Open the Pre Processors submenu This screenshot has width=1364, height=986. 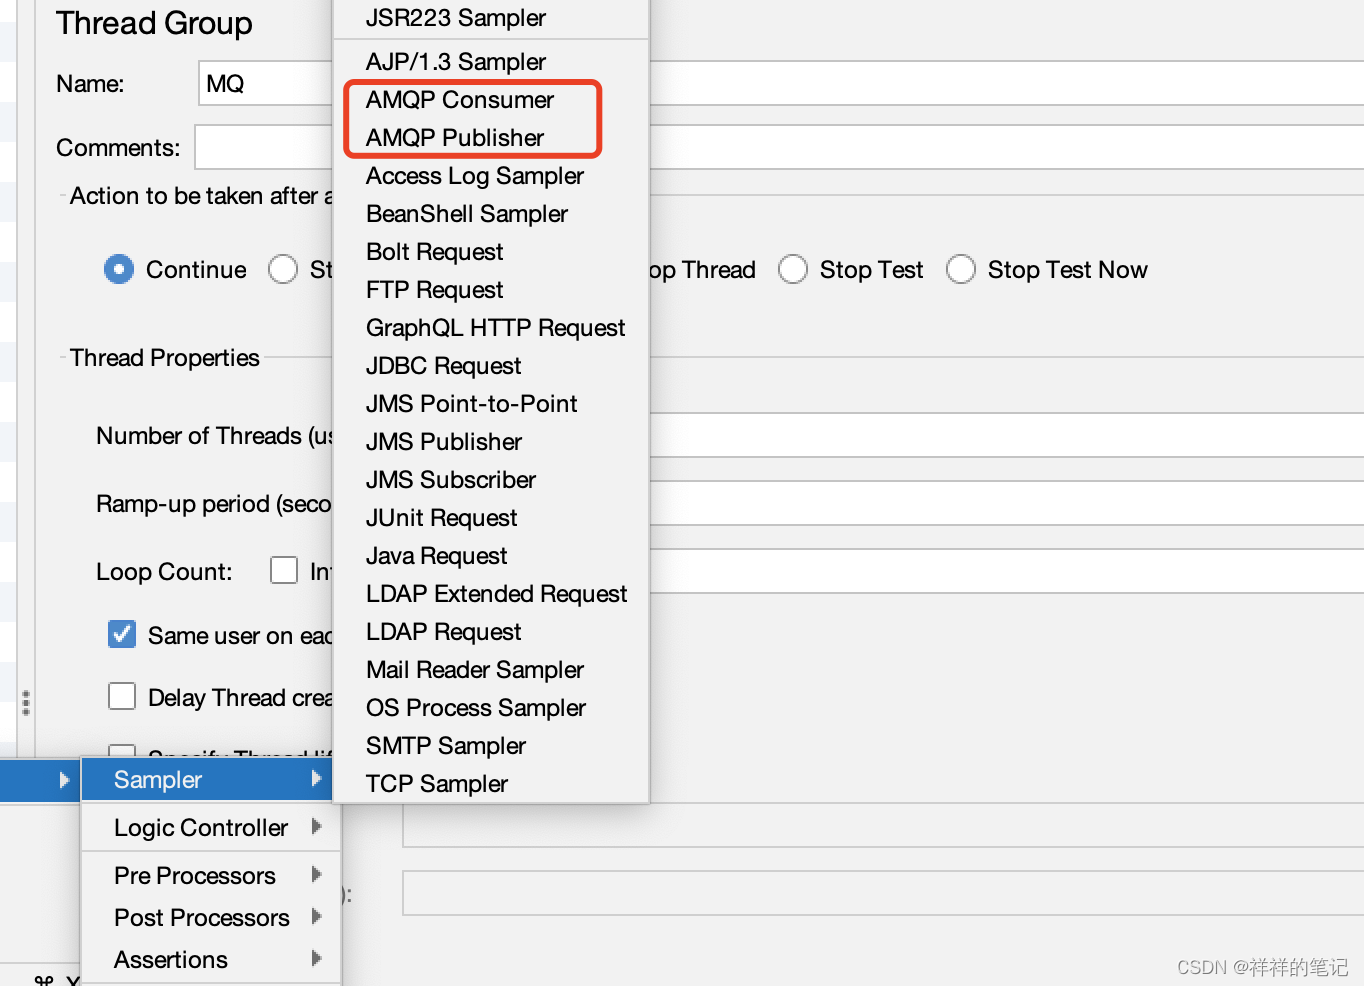point(195,875)
